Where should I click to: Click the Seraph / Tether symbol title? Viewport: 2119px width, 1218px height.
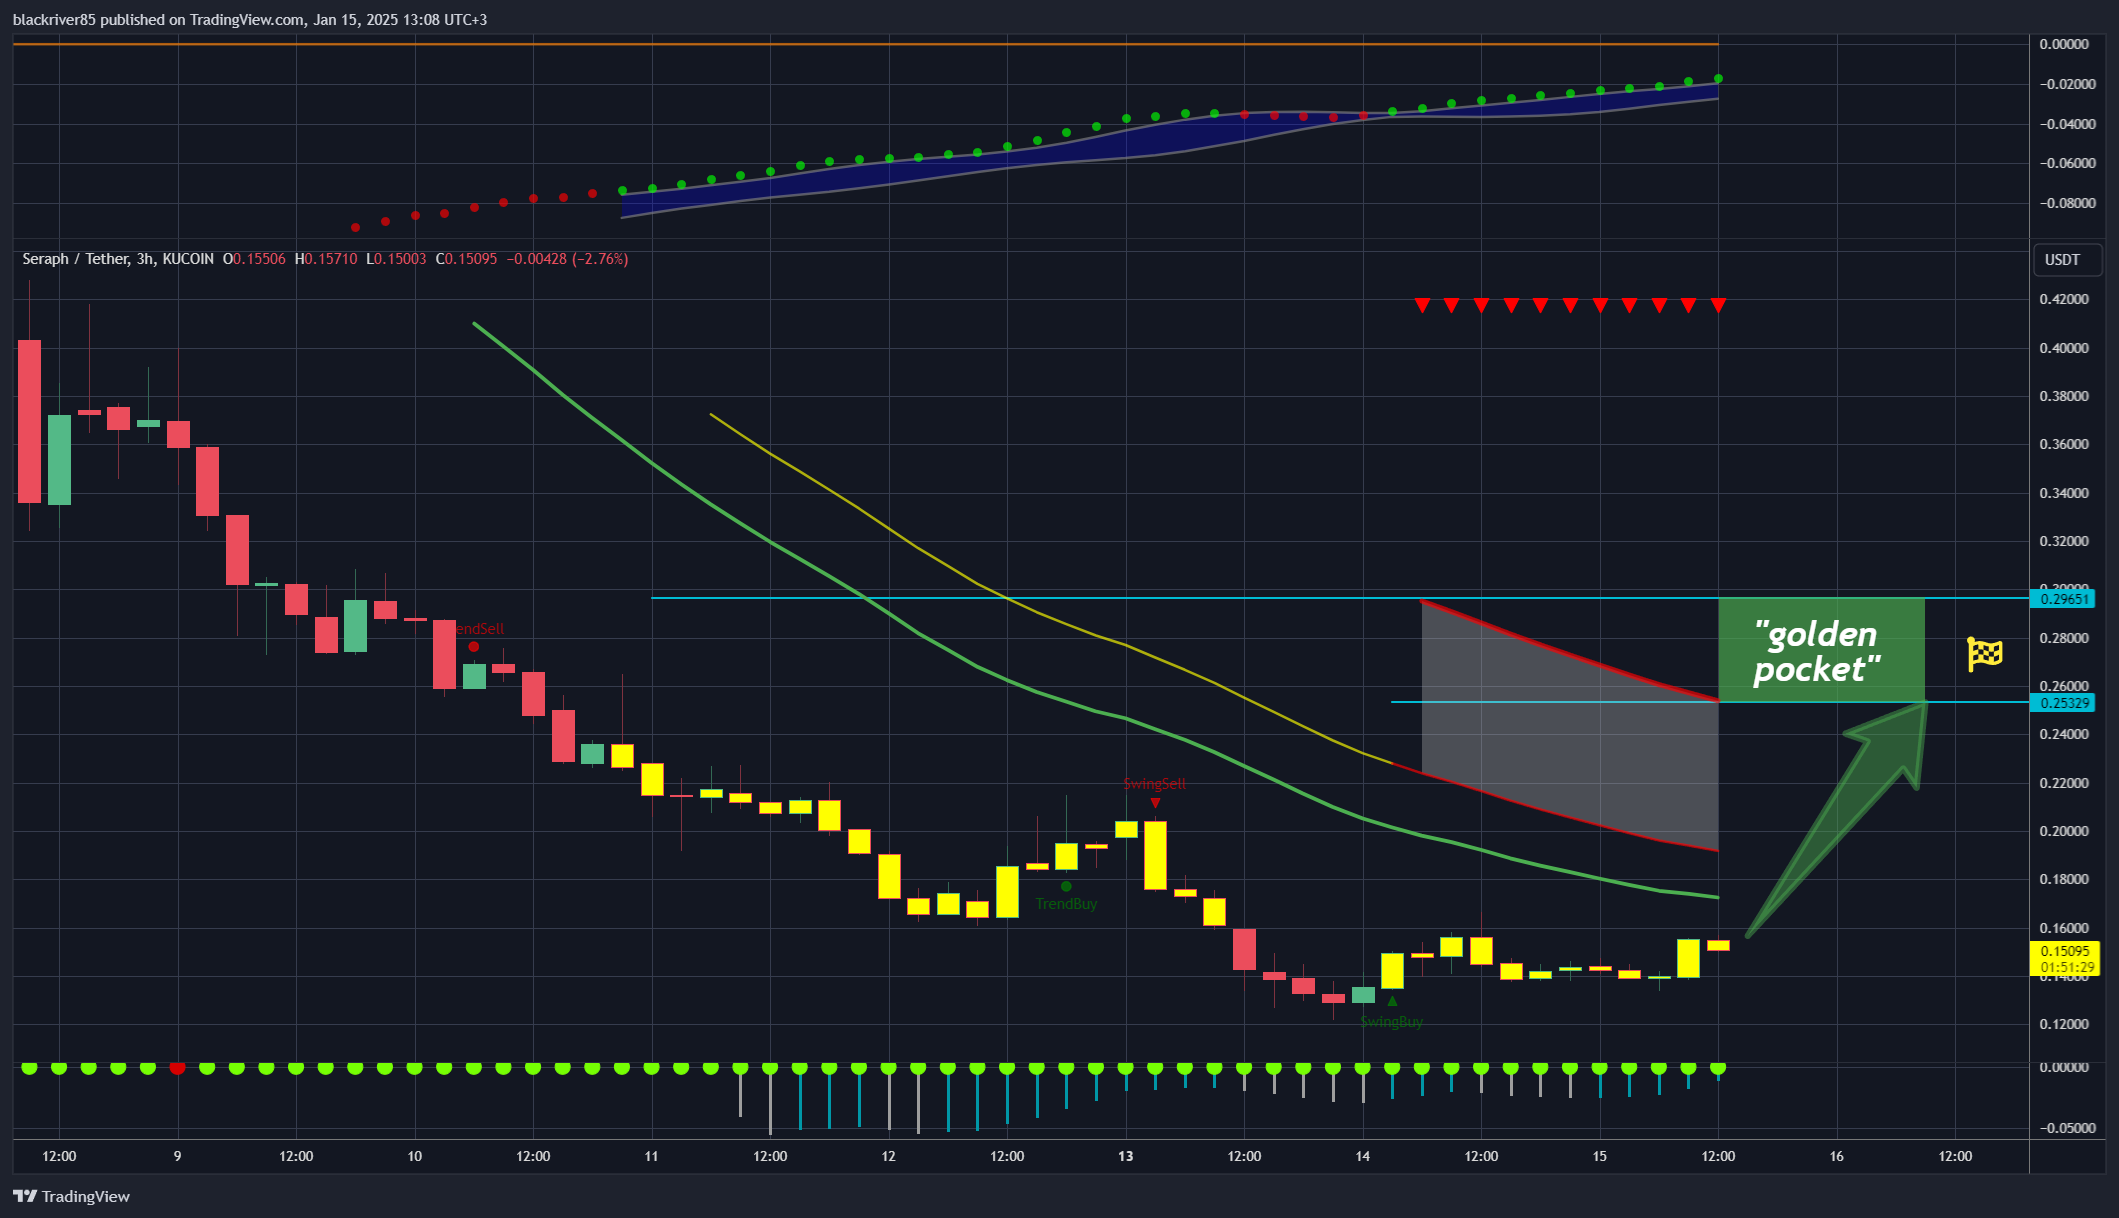(76, 259)
